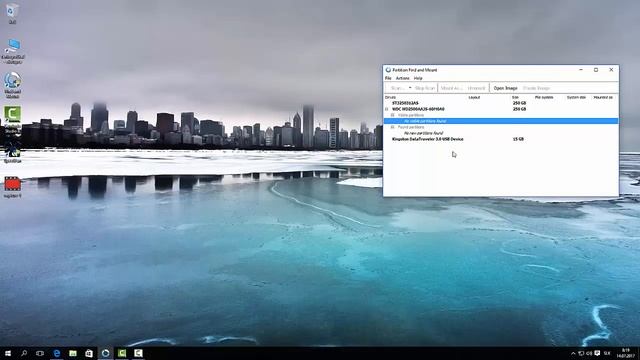Open File Explorer from the taskbar
Viewport: 640px width, 360px height.
[x=73, y=353]
